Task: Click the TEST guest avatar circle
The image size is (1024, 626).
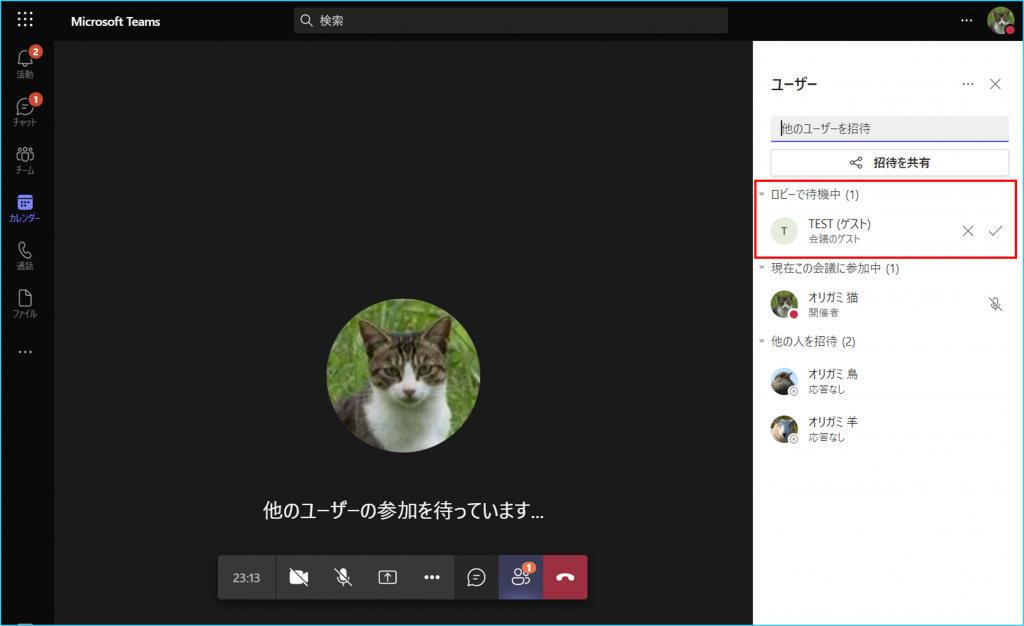Action: (x=784, y=231)
